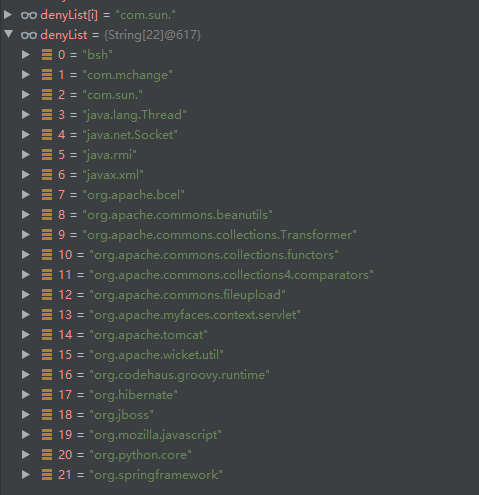The width and height of the screenshot is (479, 495).
Task: Click the element icon for index 7 org.apache.bcel
Action: pos(47,195)
